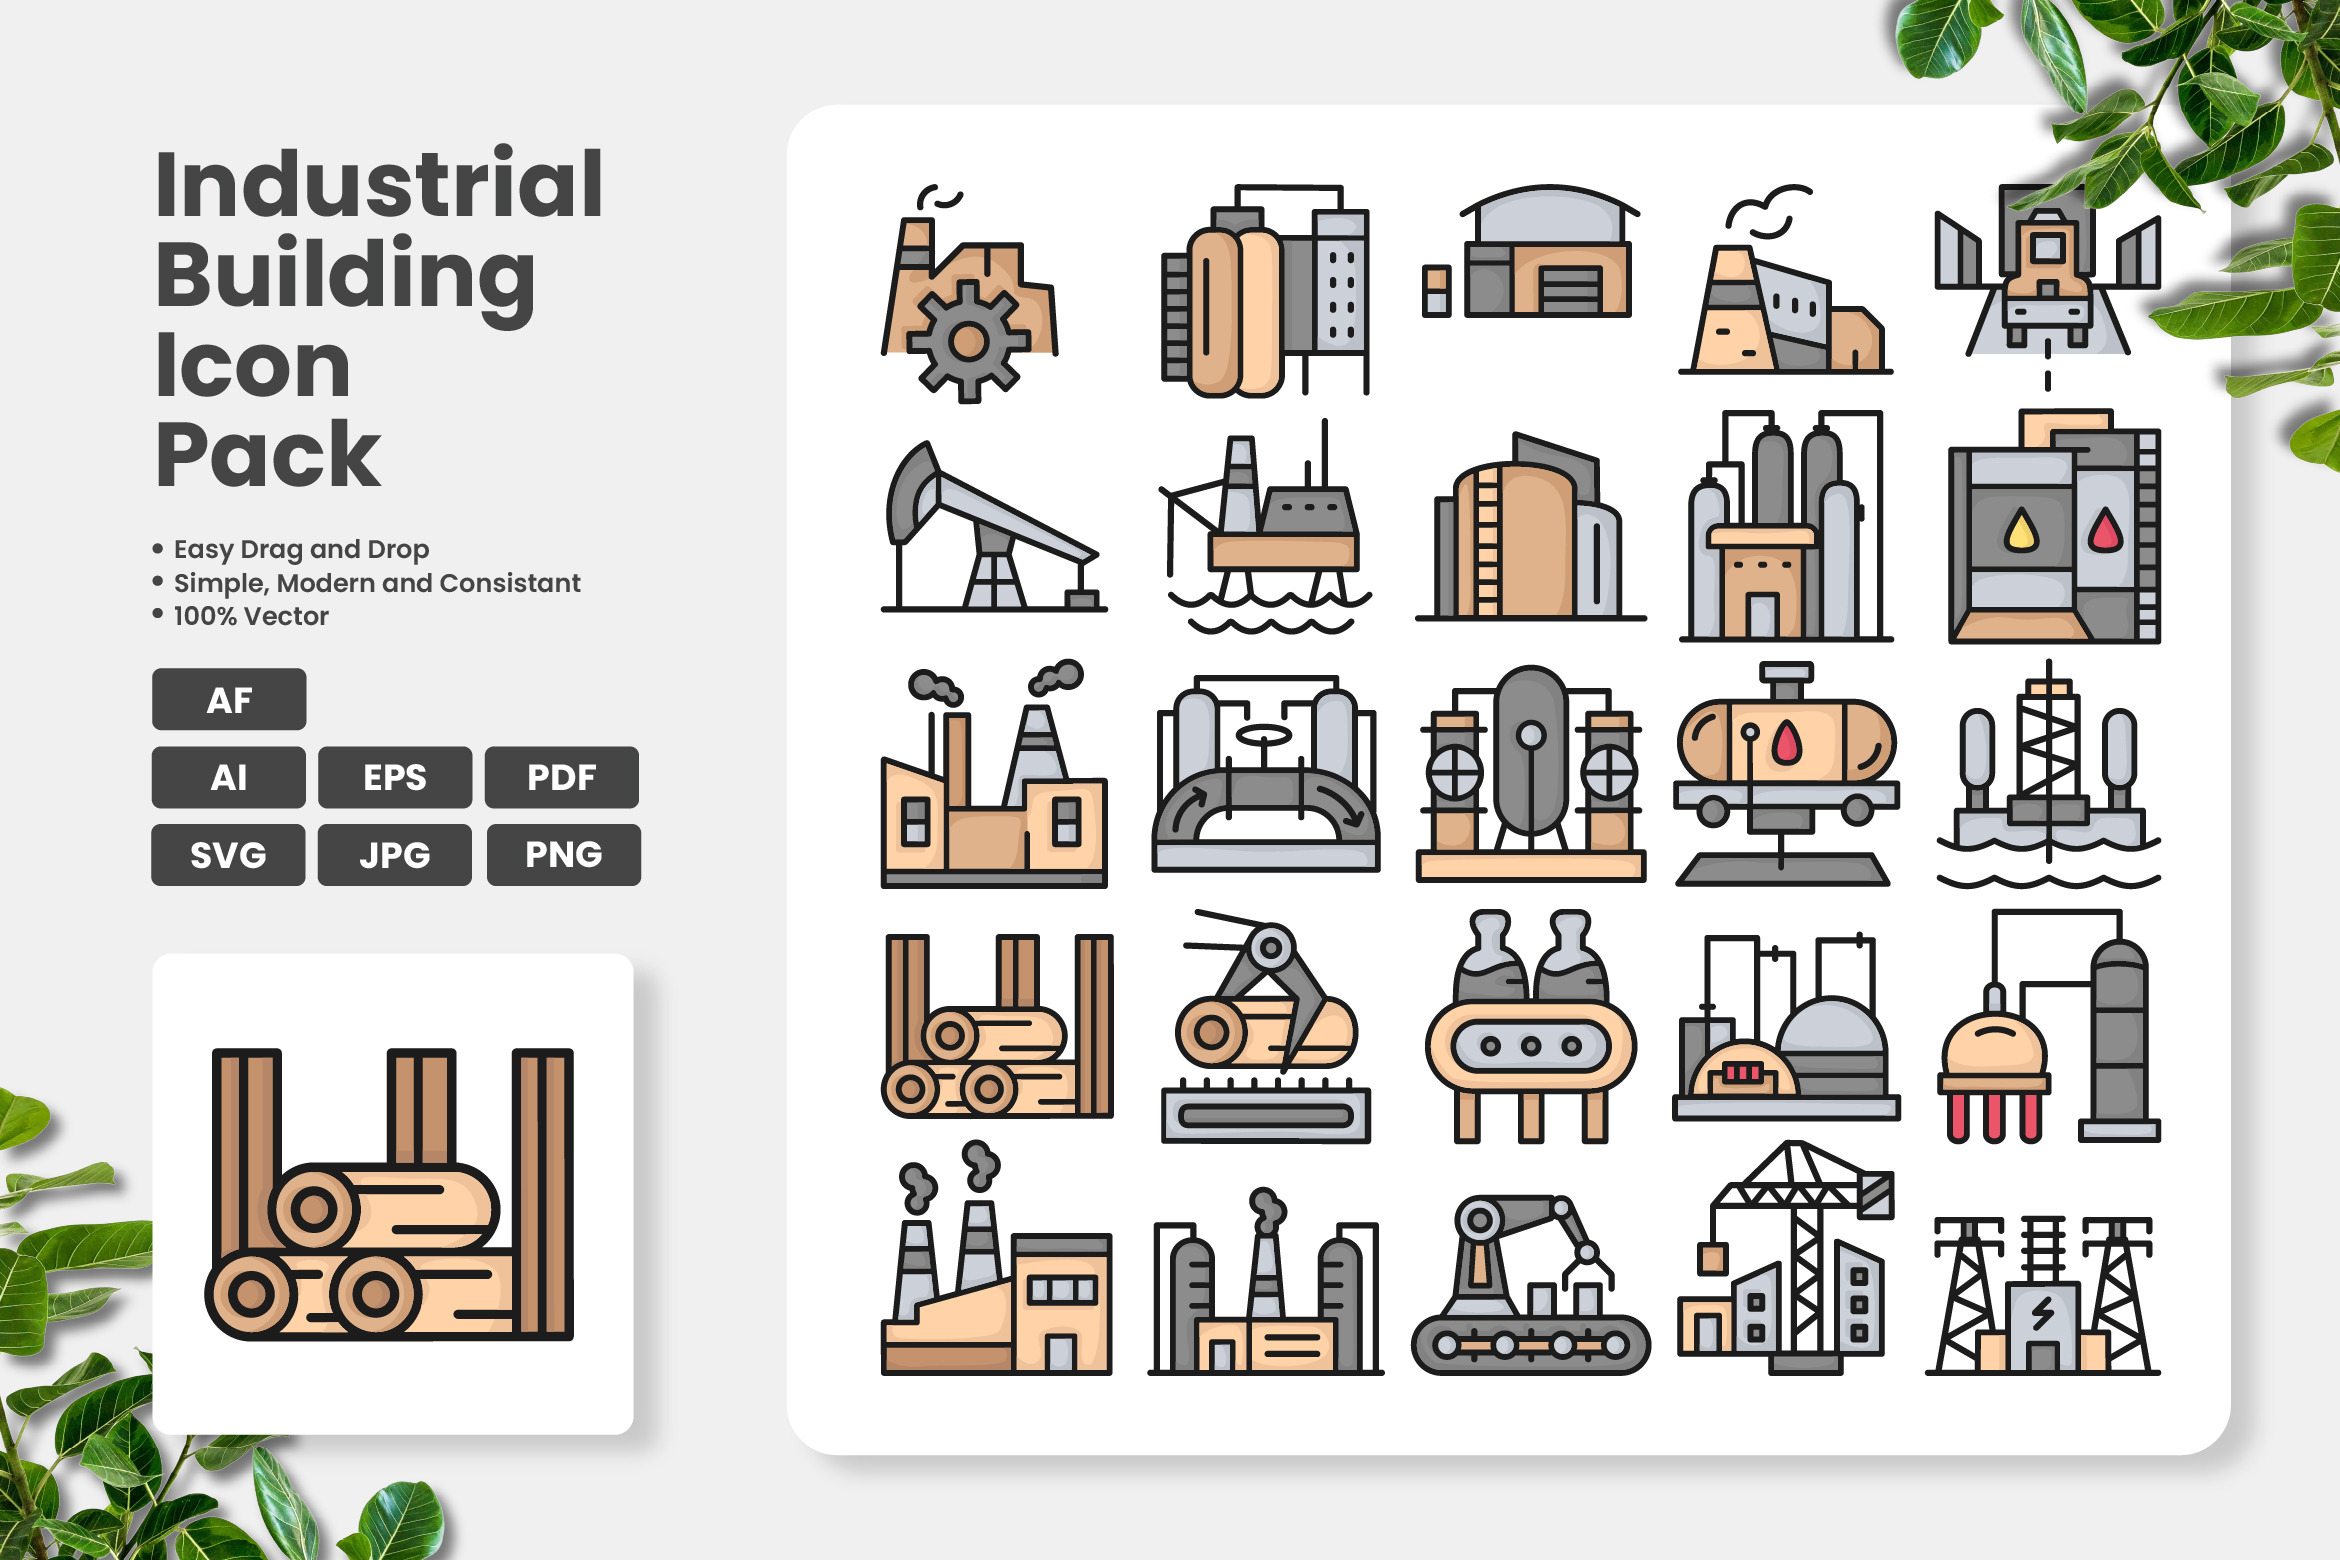Click the nuclear dome power plant icon
2340x1560 pixels.
pos(1786,1026)
